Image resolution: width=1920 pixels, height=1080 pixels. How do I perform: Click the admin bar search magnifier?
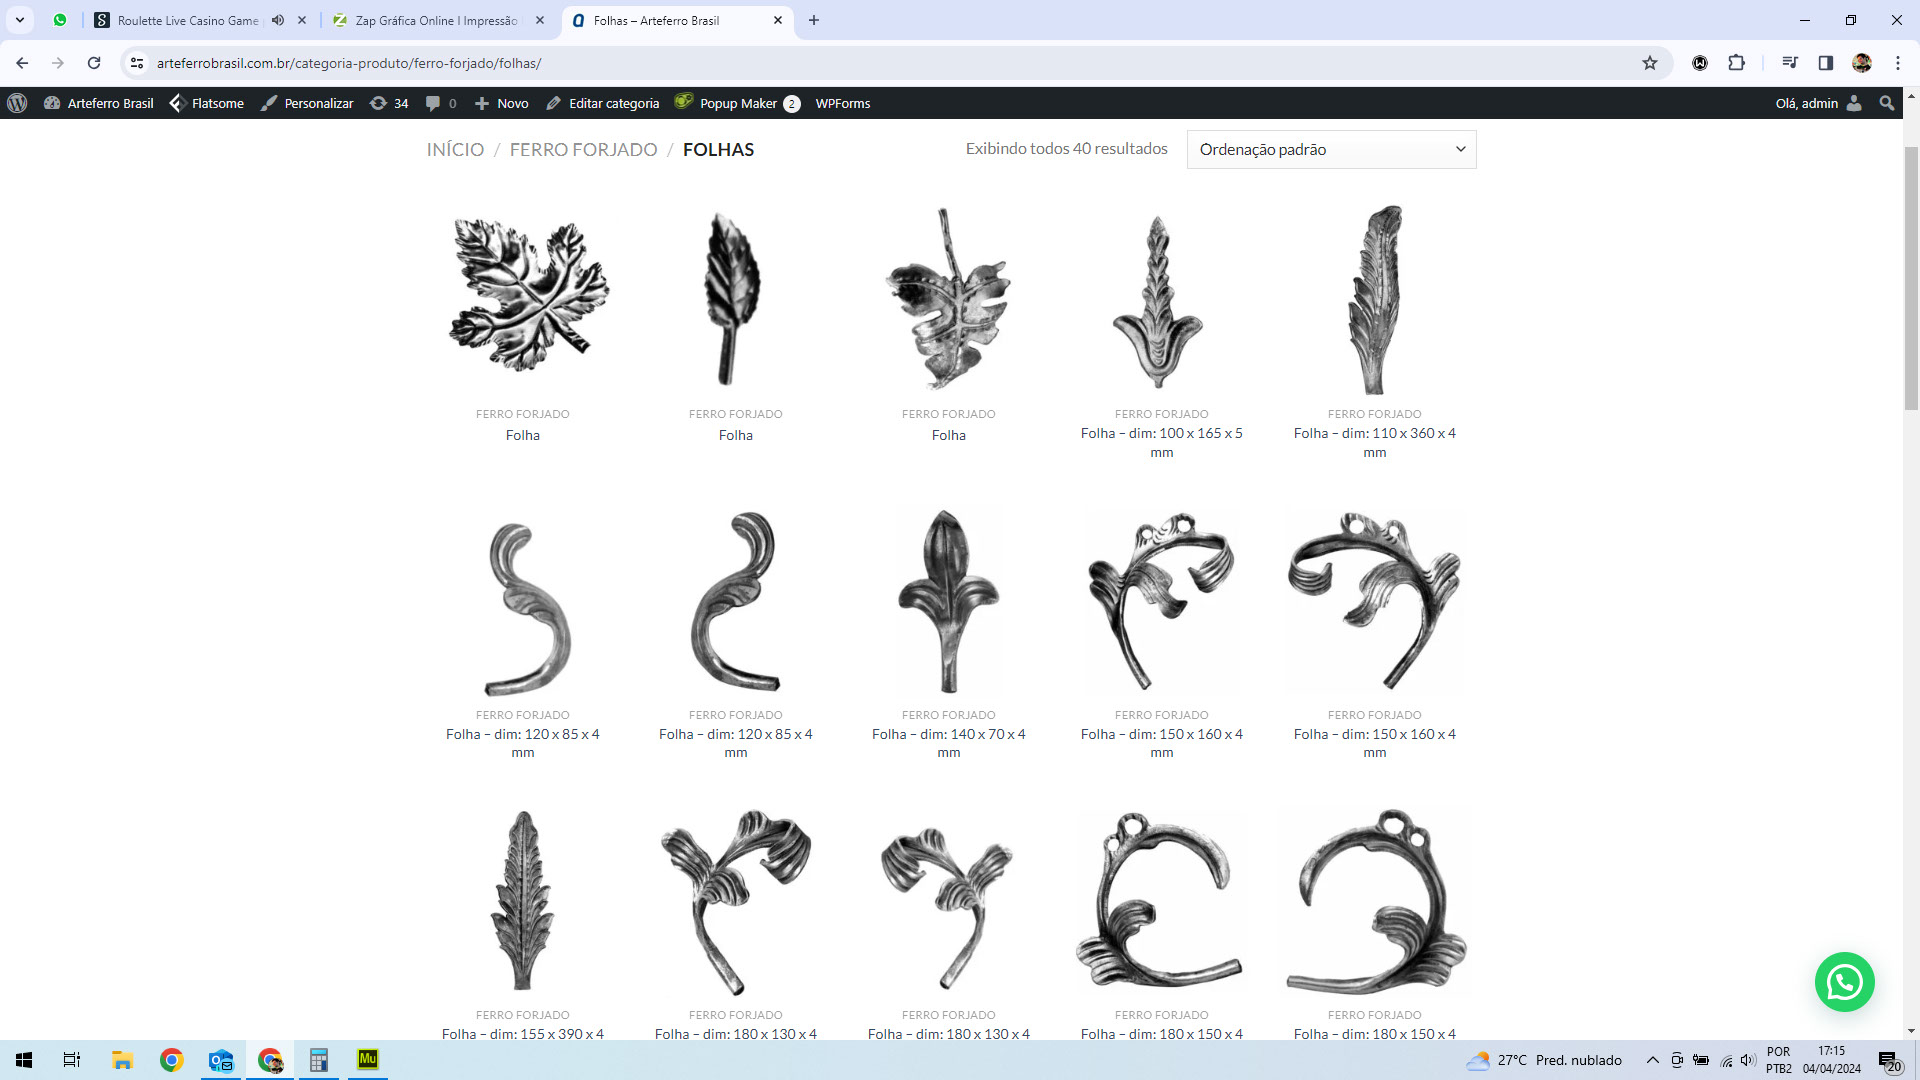click(x=1887, y=103)
